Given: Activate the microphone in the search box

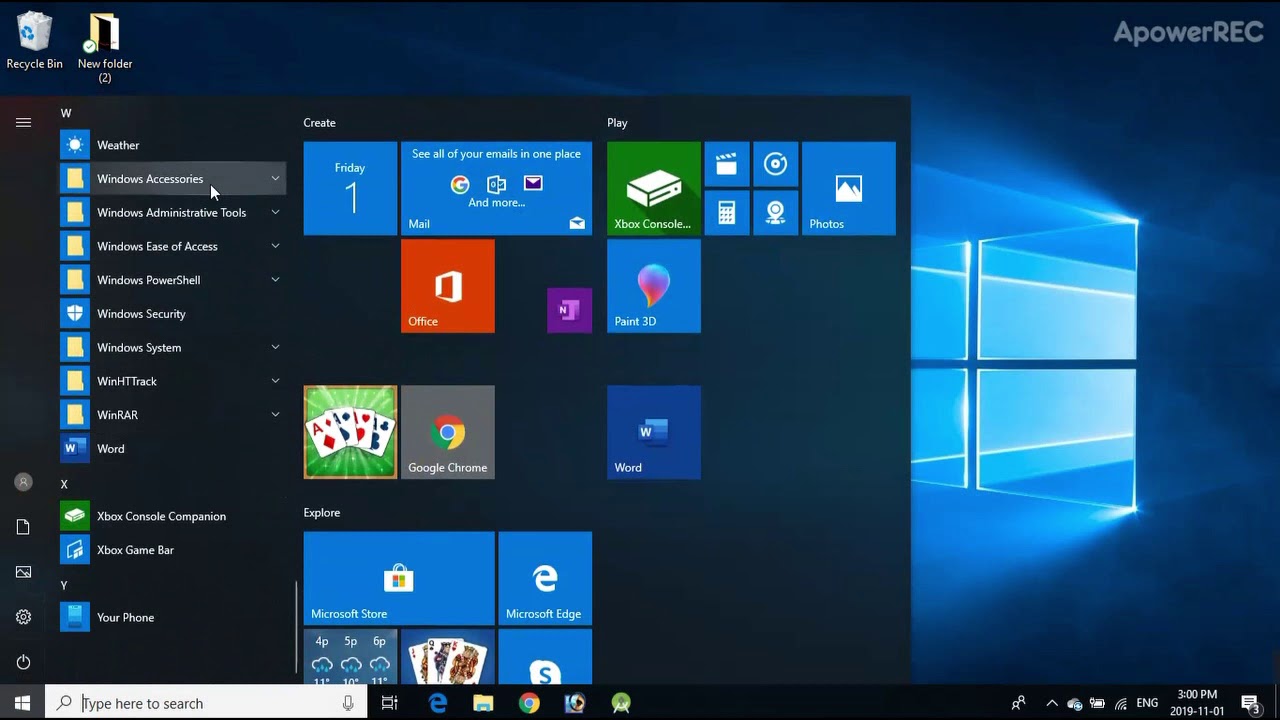Looking at the screenshot, I should click(x=348, y=703).
